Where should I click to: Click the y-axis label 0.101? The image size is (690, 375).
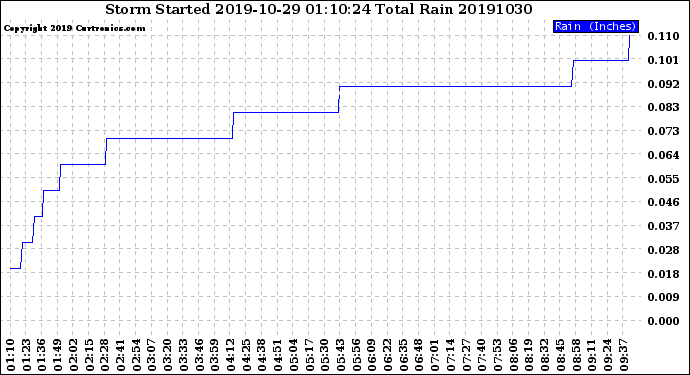click(663, 60)
